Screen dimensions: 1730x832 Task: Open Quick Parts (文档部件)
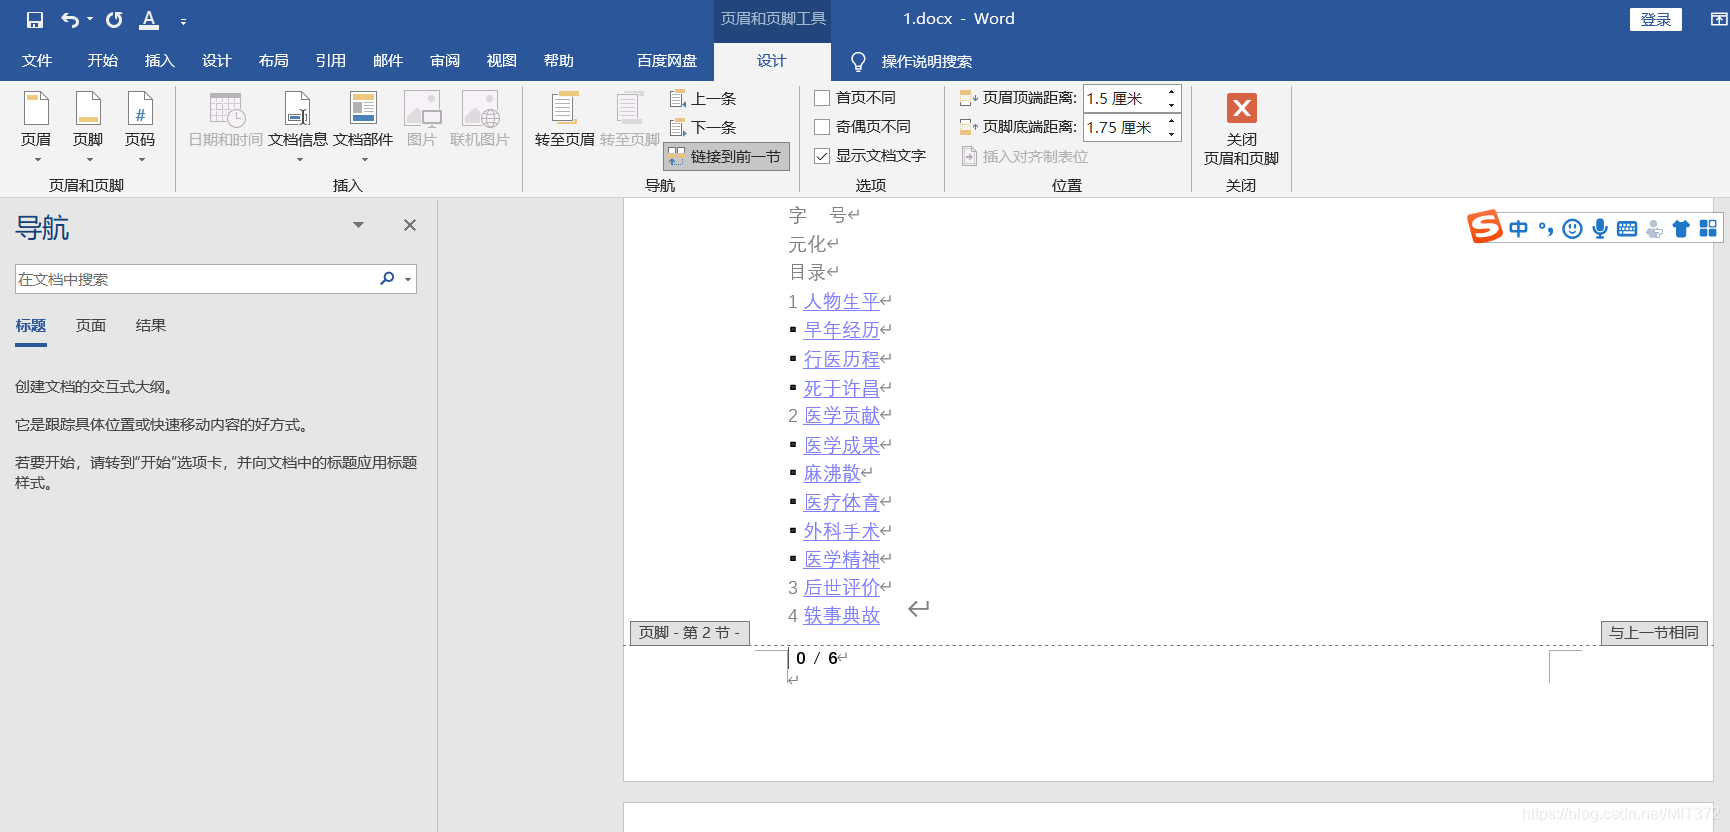tap(363, 127)
